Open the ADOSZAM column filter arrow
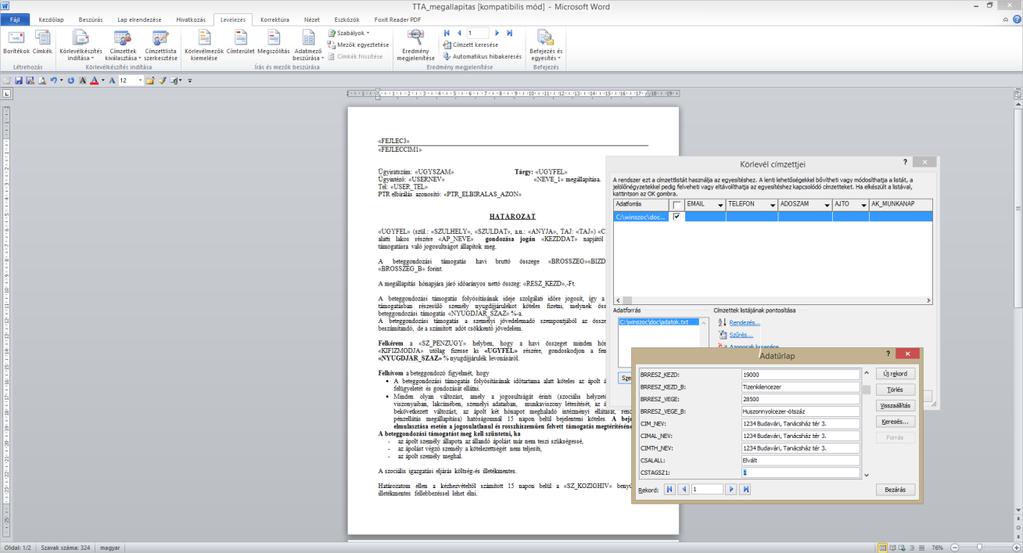1023x553 pixels. (x=827, y=205)
